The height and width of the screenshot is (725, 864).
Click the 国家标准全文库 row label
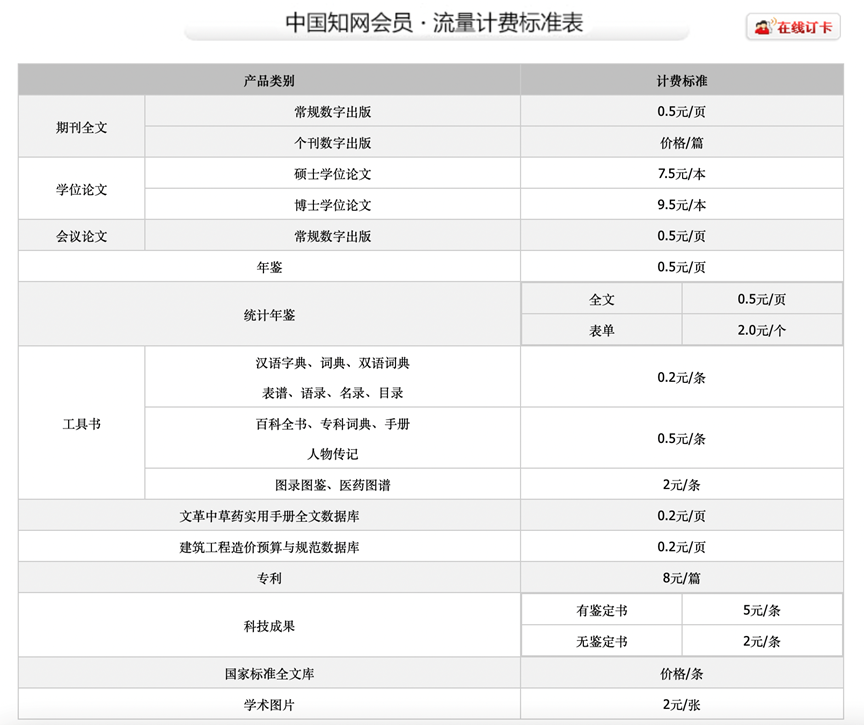pyautogui.click(x=269, y=674)
